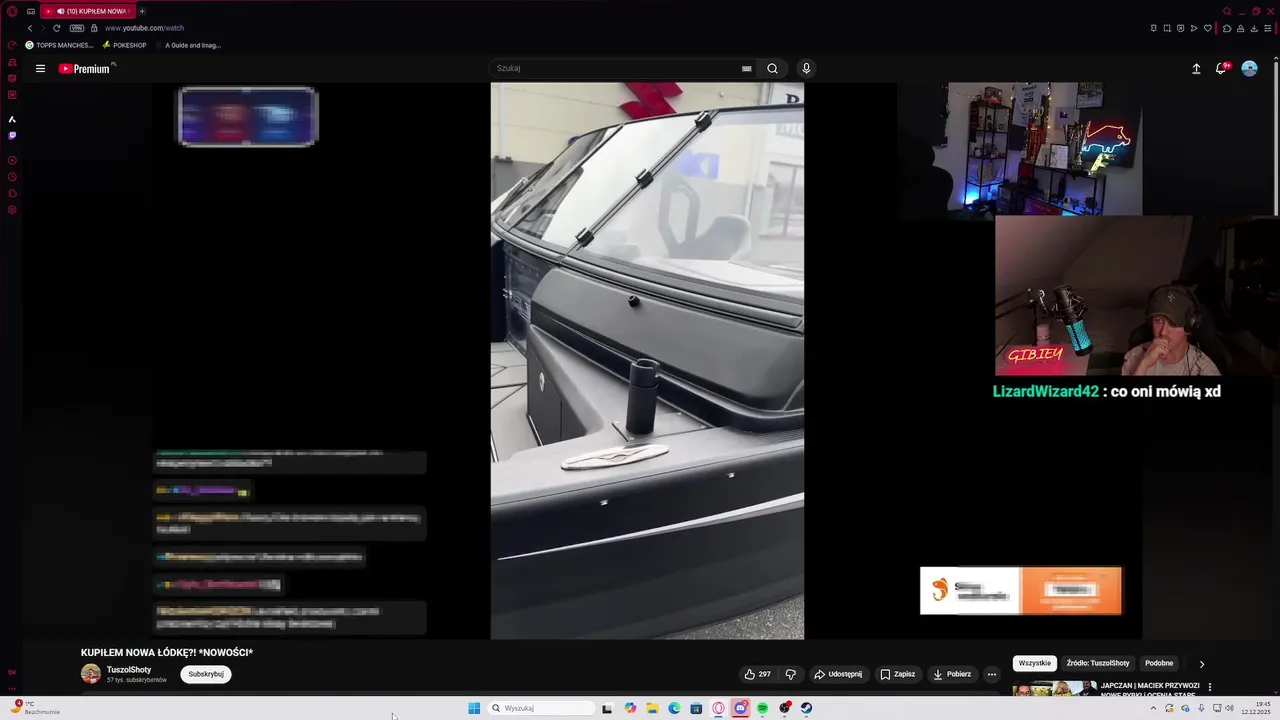
Task: Open Spotify from the taskbar
Action: (x=762, y=708)
